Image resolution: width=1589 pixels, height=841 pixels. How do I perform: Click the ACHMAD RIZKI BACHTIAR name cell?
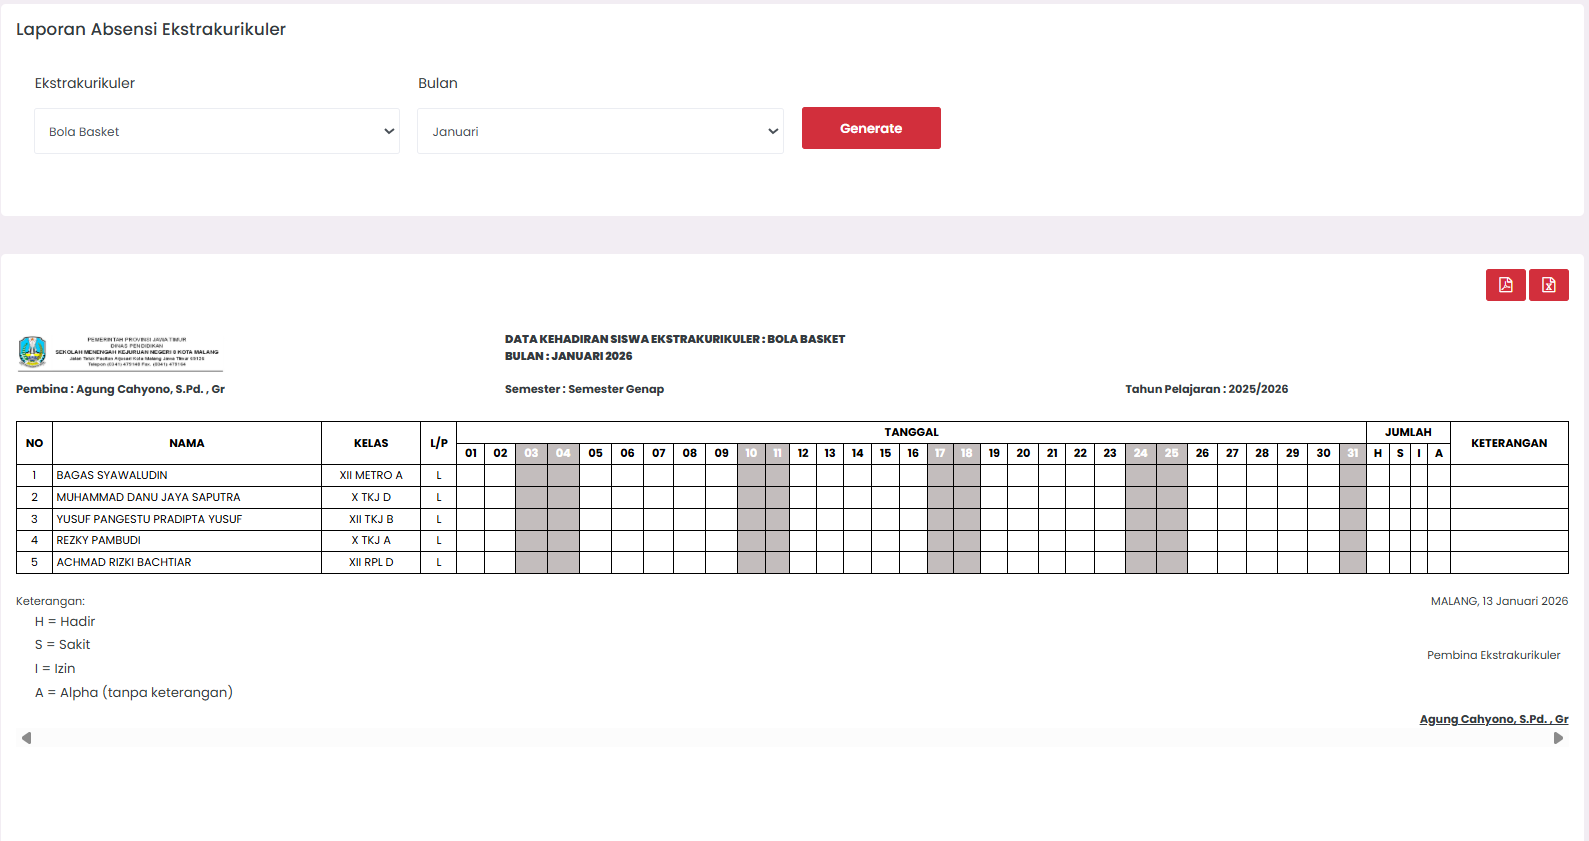tap(124, 562)
